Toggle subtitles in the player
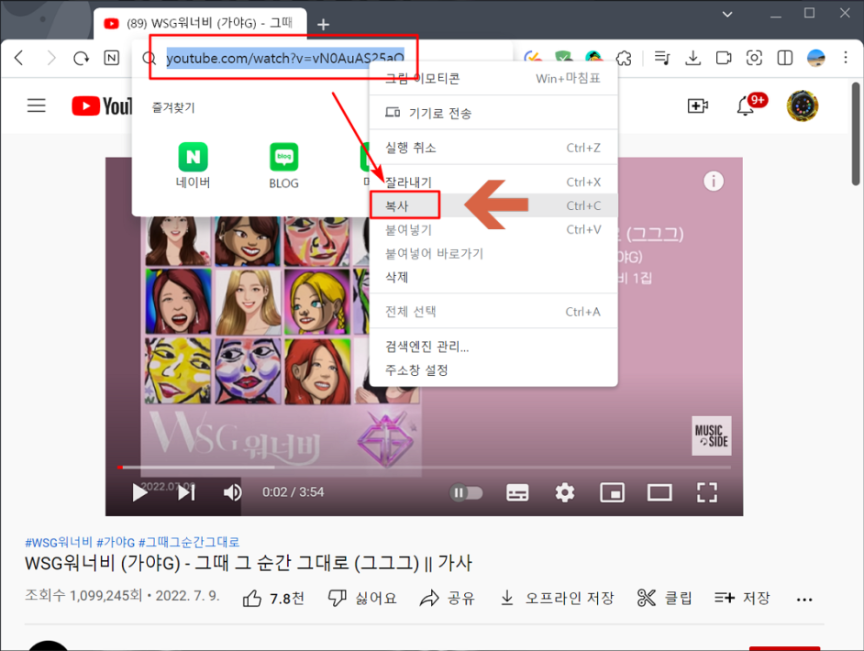864x651 pixels. point(517,492)
